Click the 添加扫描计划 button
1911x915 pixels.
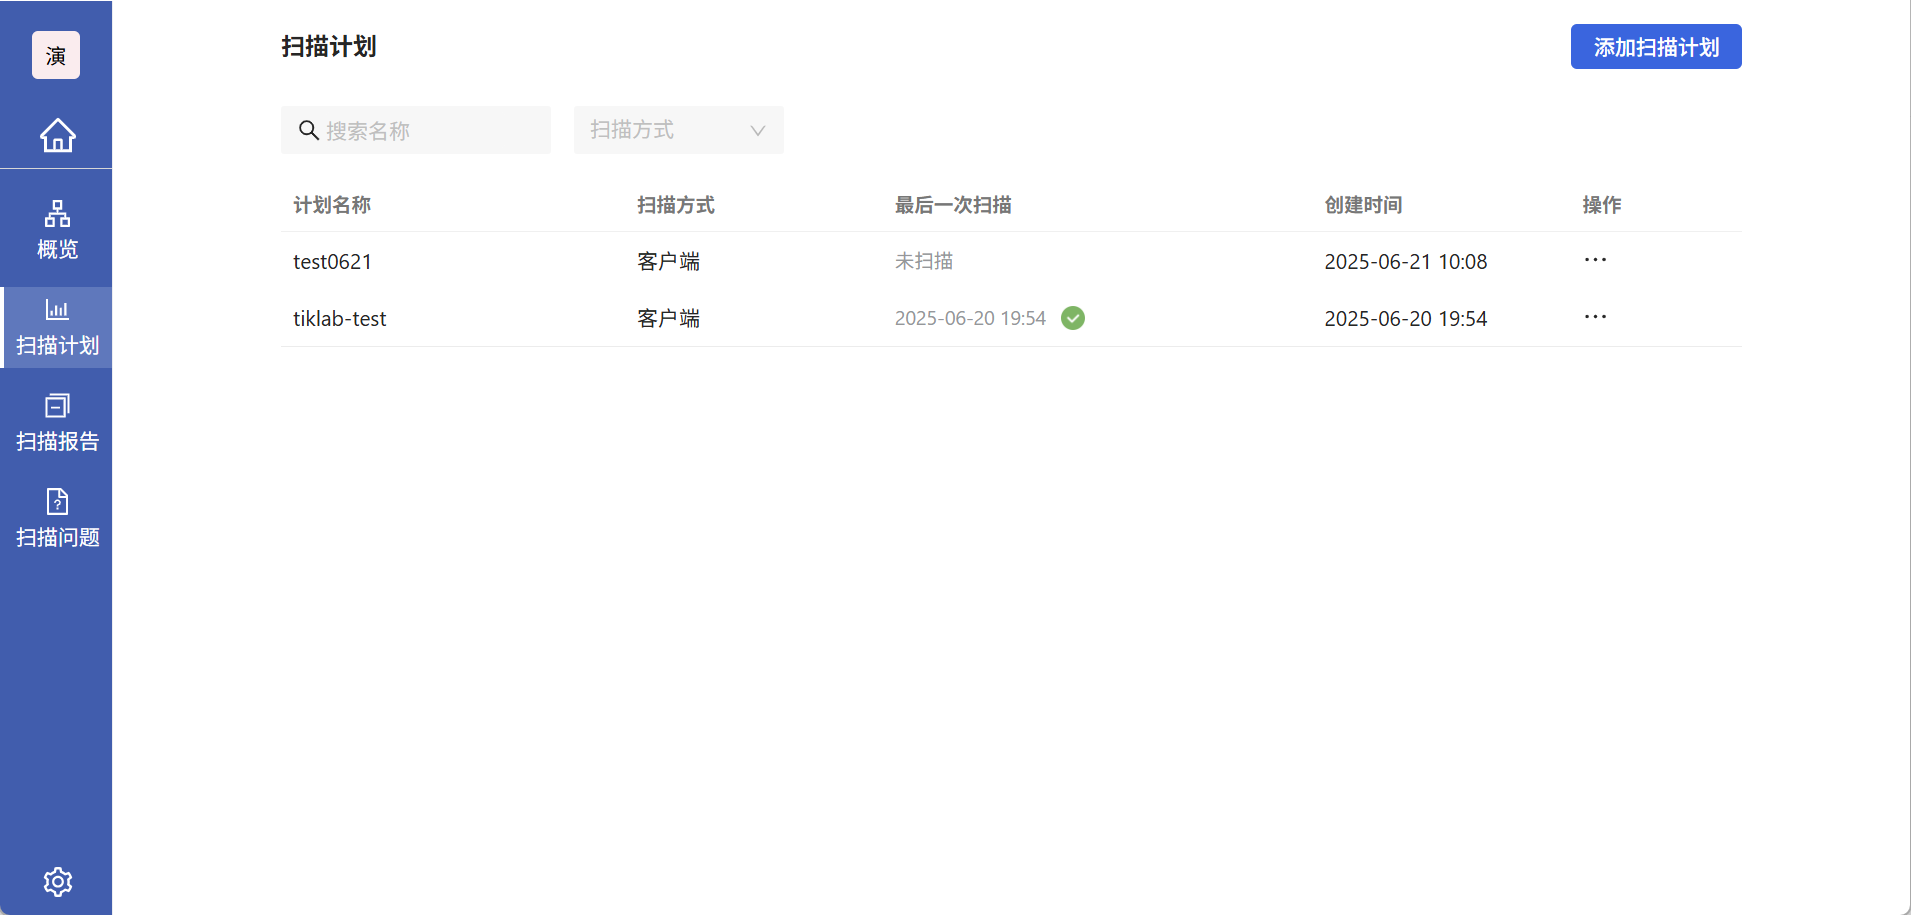tap(1656, 47)
